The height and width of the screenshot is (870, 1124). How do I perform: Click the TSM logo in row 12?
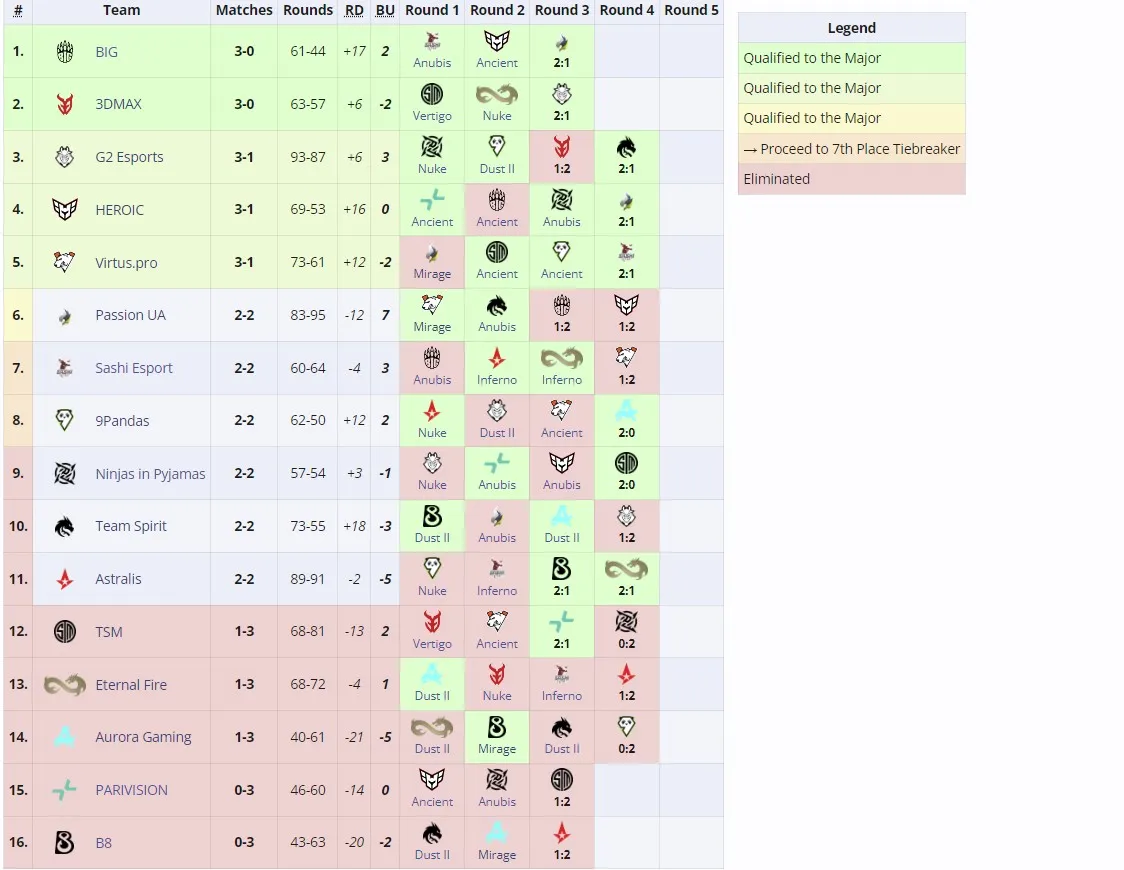(x=65, y=631)
